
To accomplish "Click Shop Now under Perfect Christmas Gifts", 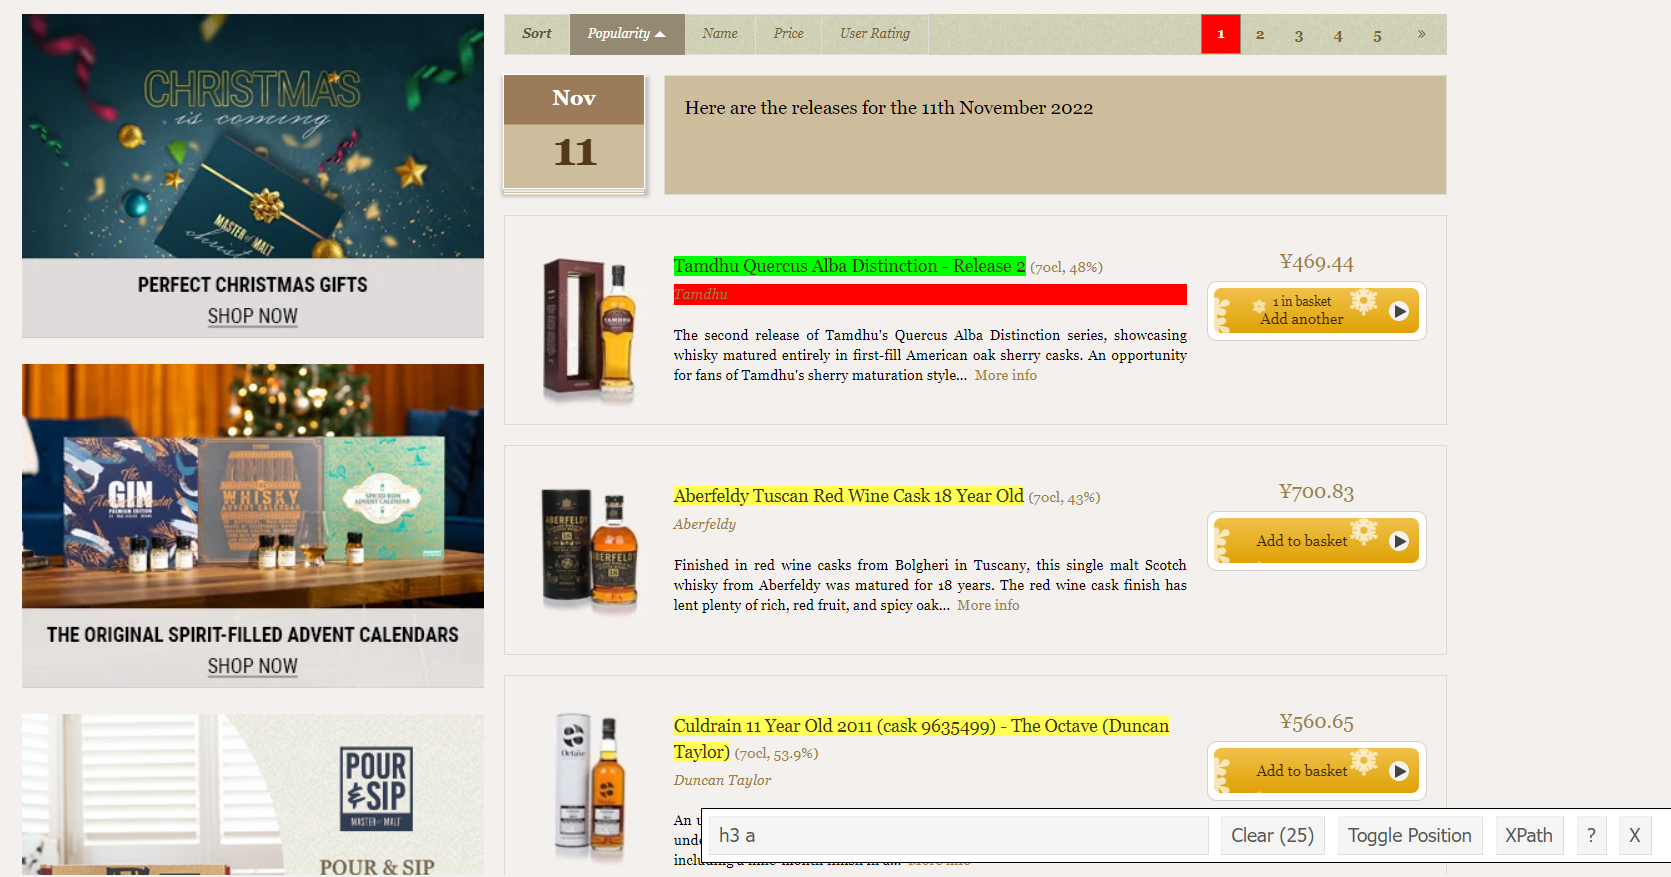I will [253, 316].
